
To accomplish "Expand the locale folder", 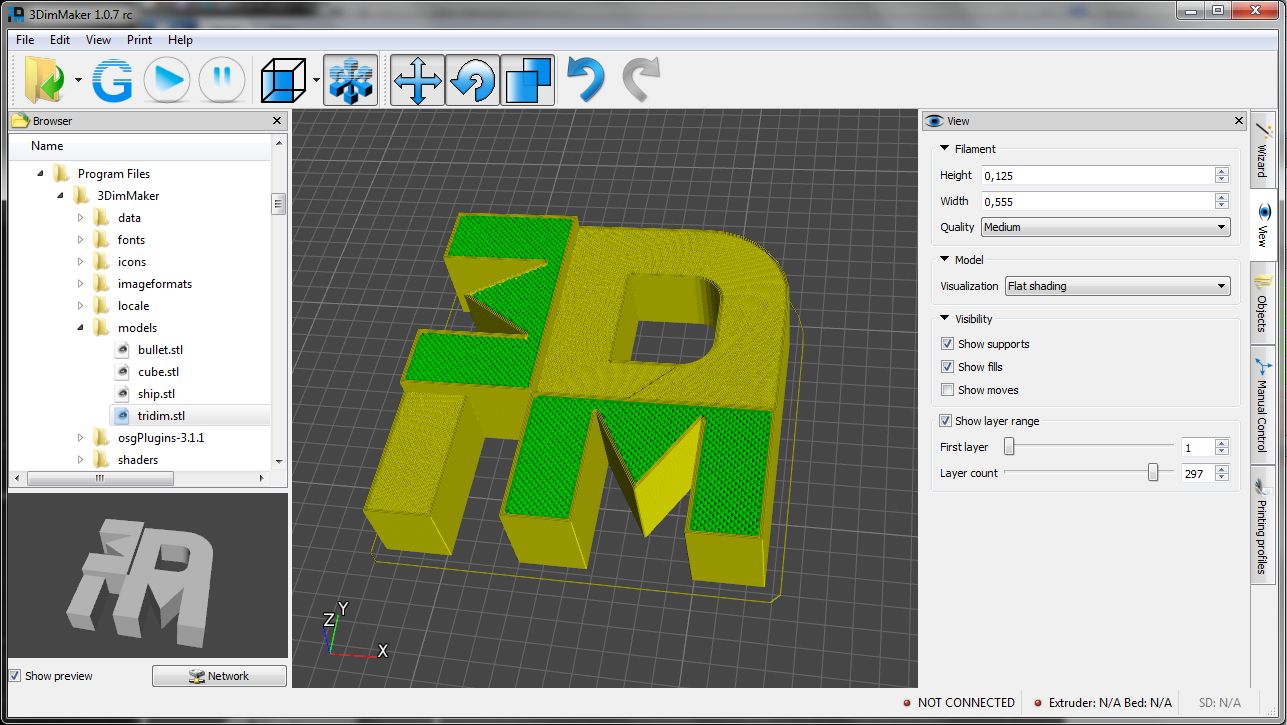I will (81, 305).
